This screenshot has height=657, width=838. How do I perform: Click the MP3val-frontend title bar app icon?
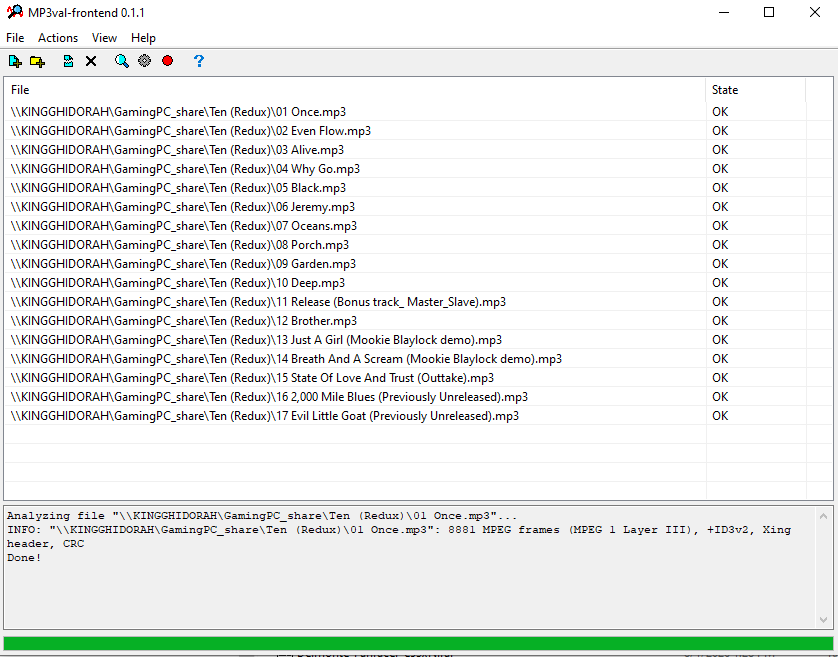point(15,12)
